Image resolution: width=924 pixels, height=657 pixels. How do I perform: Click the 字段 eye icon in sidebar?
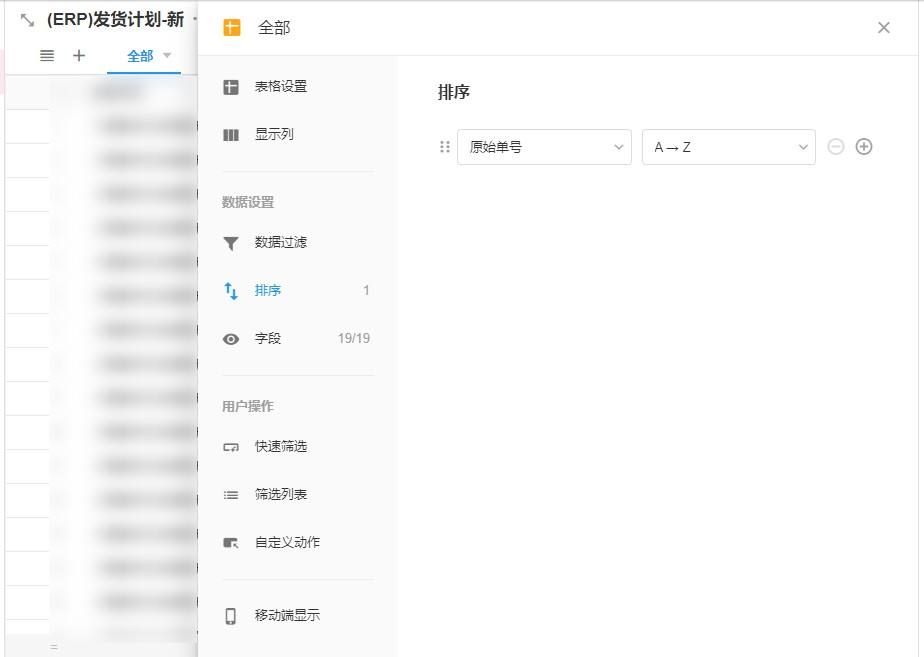click(230, 338)
